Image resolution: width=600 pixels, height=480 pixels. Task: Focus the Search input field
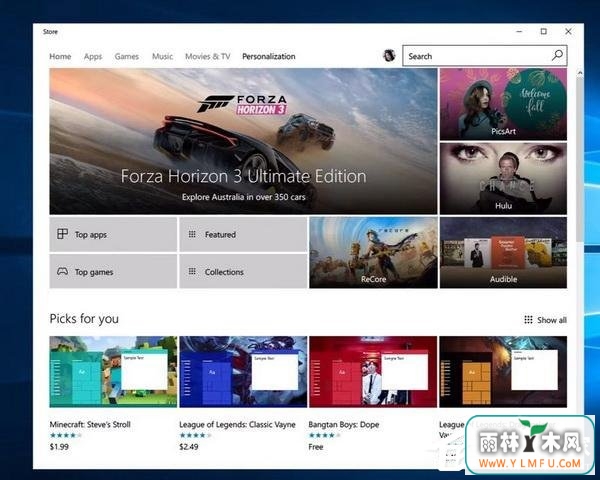pyautogui.click(x=484, y=56)
